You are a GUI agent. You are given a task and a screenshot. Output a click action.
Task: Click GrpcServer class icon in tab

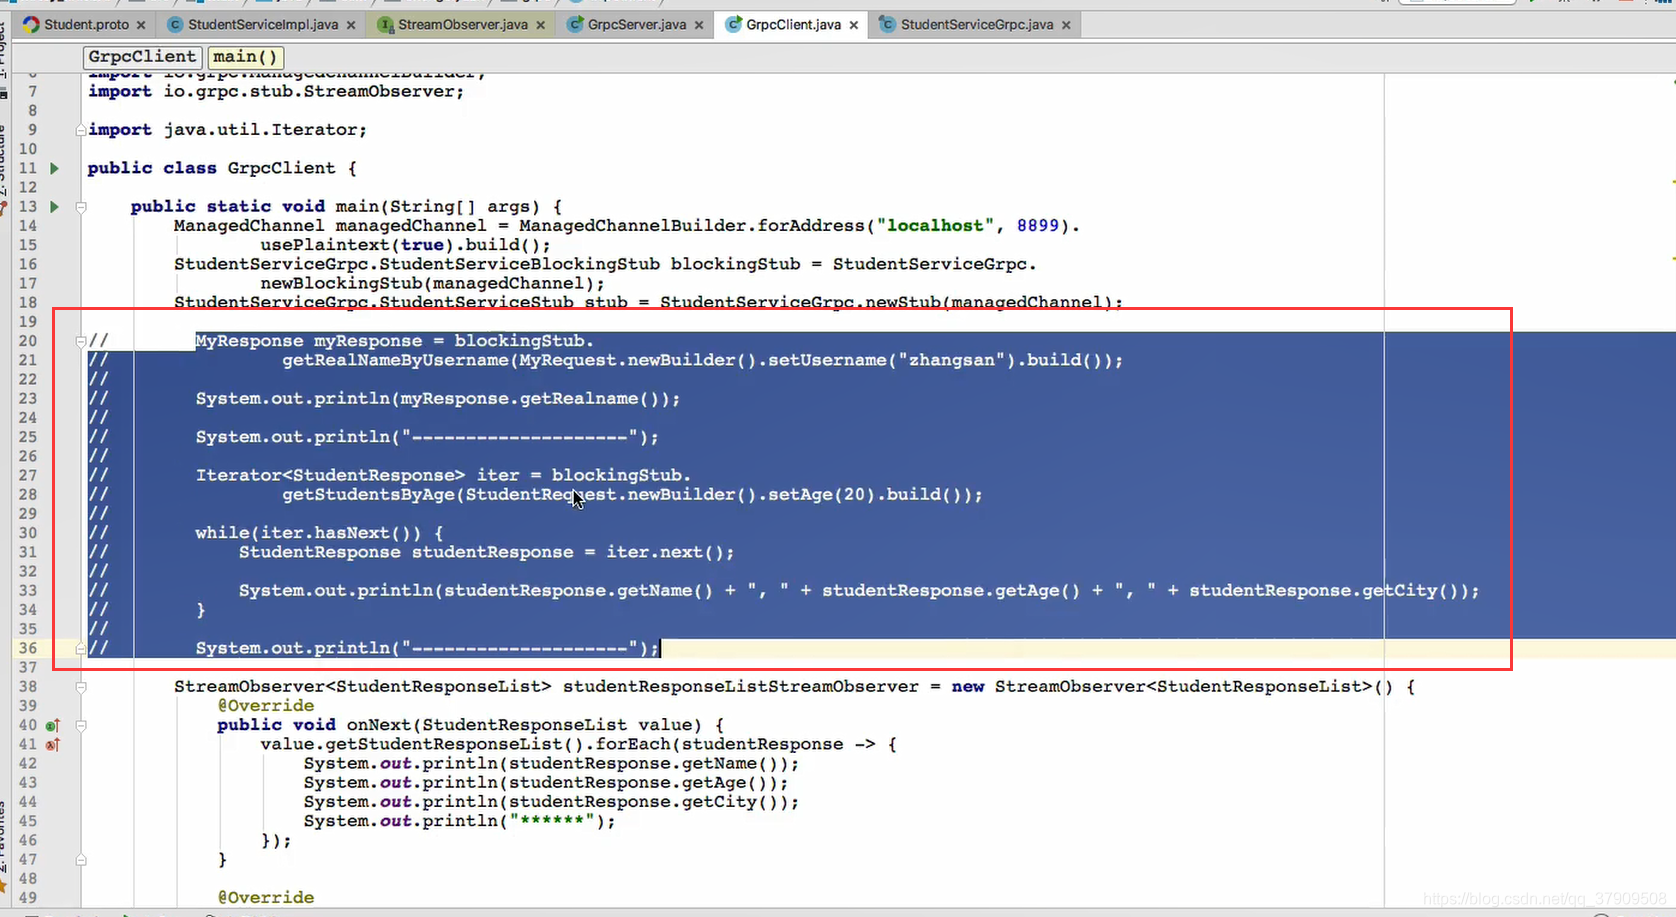pyautogui.click(x=576, y=24)
